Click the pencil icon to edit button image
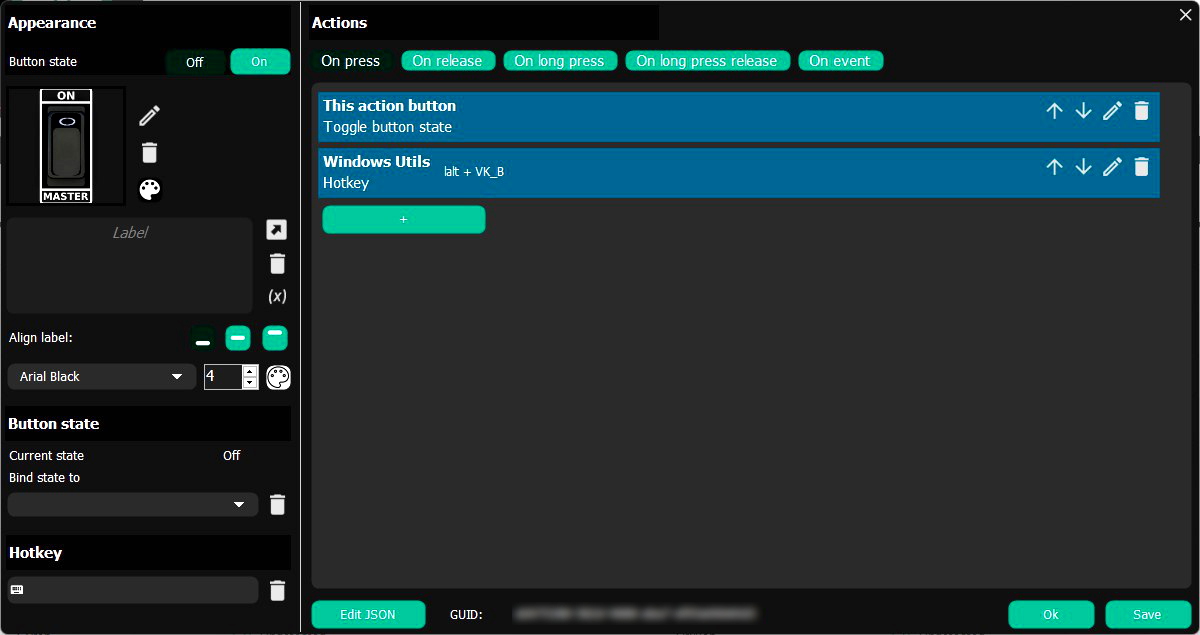 tap(149, 116)
